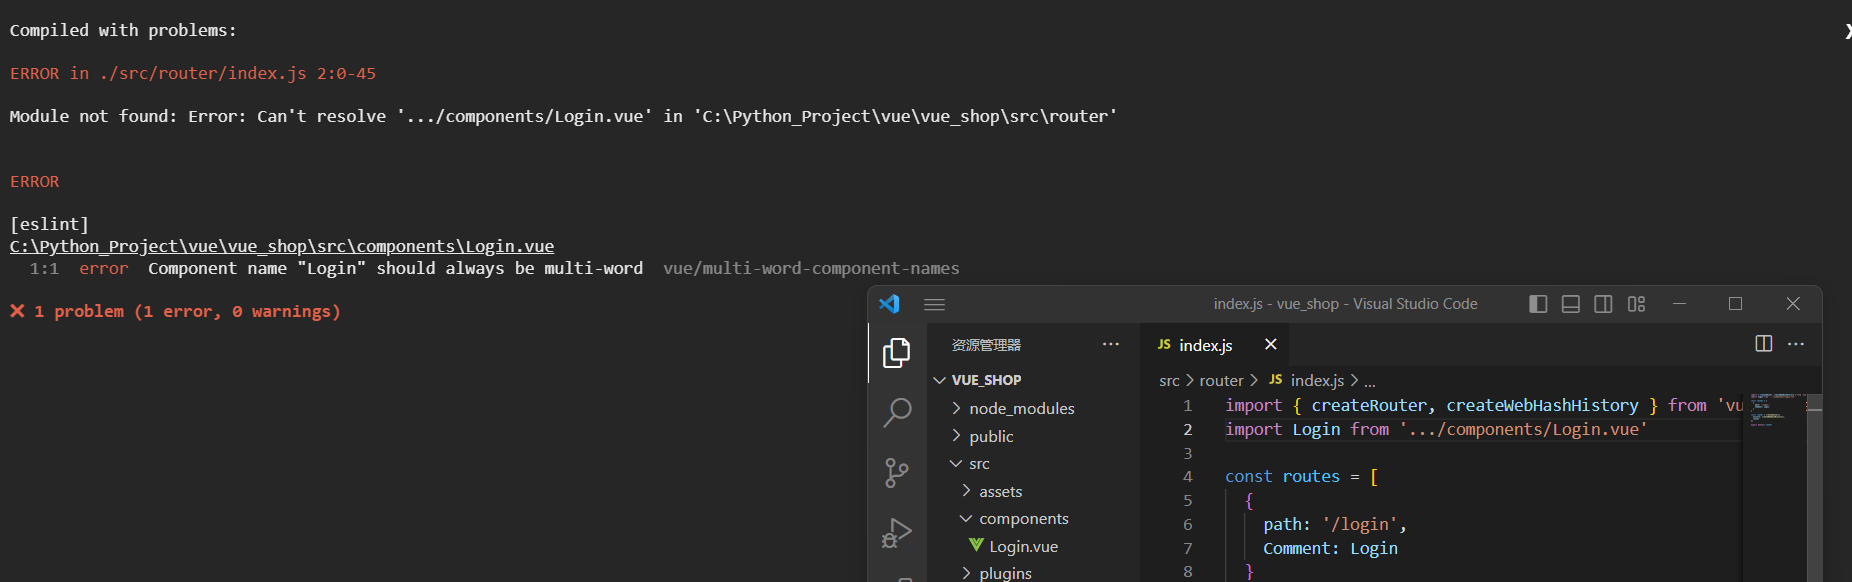The height and width of the screenshot is (582, 1852).
Task: Minimize the Visual Studio Code window
Action: point(1679,304)
